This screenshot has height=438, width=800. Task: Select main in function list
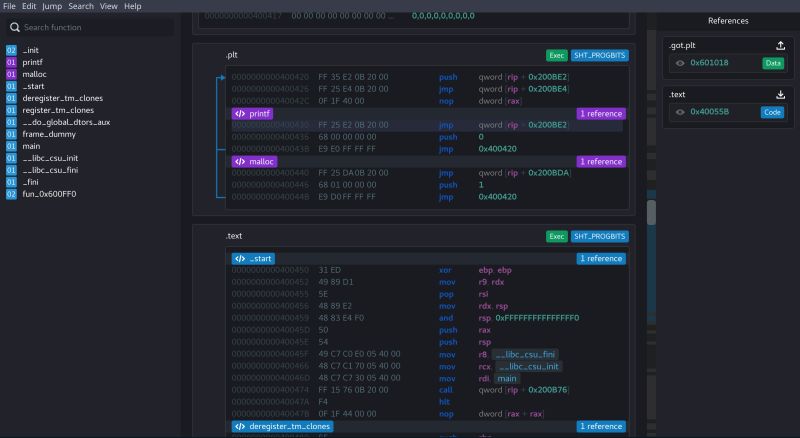point(31,146)
